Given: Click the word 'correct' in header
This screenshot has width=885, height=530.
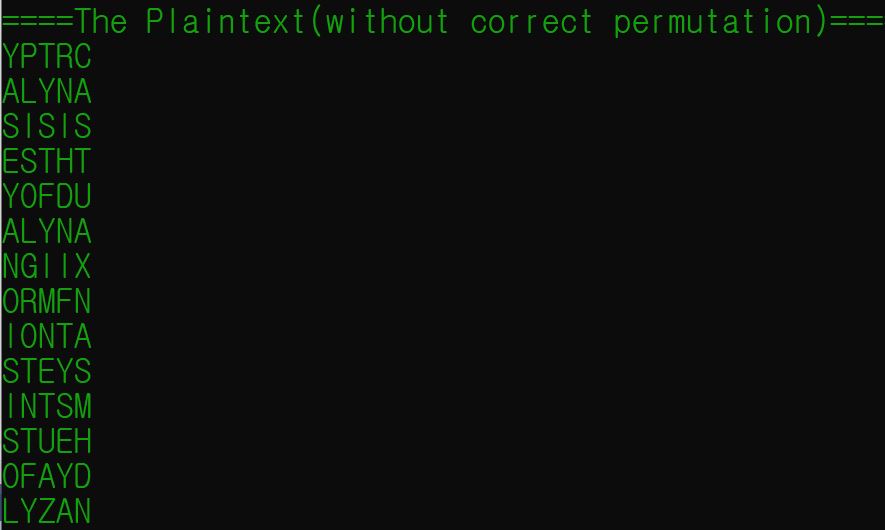Looking at the screenshot, I should point(532,23).
